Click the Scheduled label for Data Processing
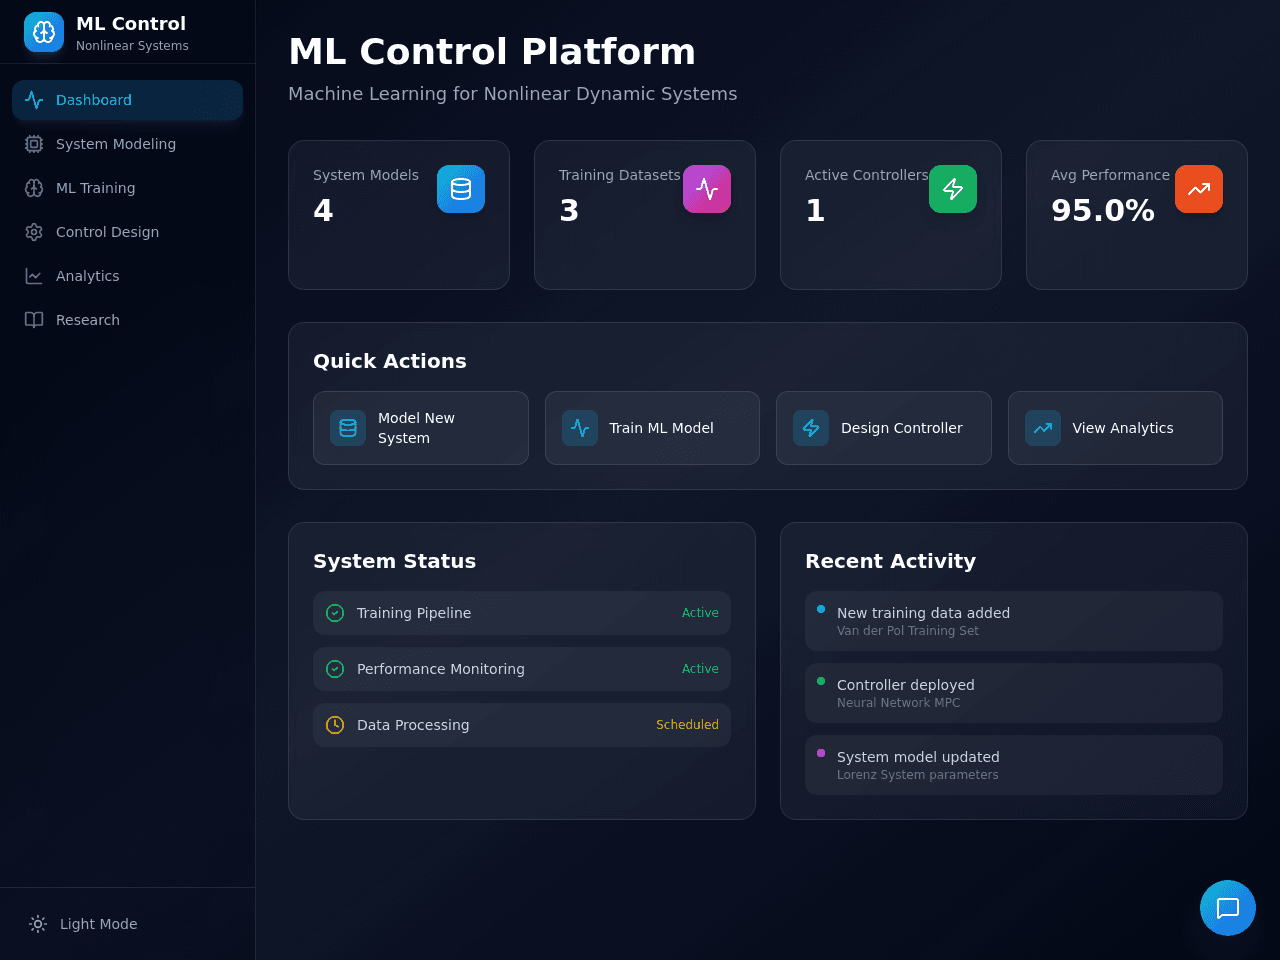1280x960 pixels. pos(687,725)
